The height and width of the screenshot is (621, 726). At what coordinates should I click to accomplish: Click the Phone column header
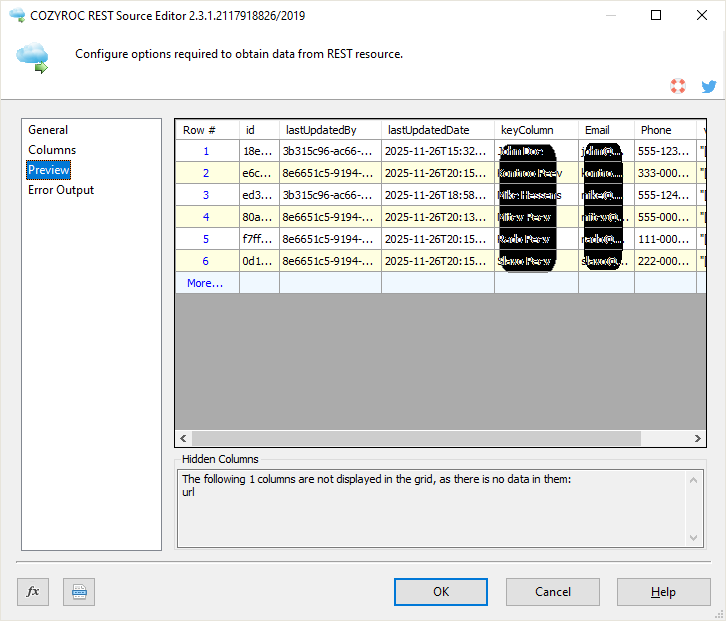click(665, 130)
